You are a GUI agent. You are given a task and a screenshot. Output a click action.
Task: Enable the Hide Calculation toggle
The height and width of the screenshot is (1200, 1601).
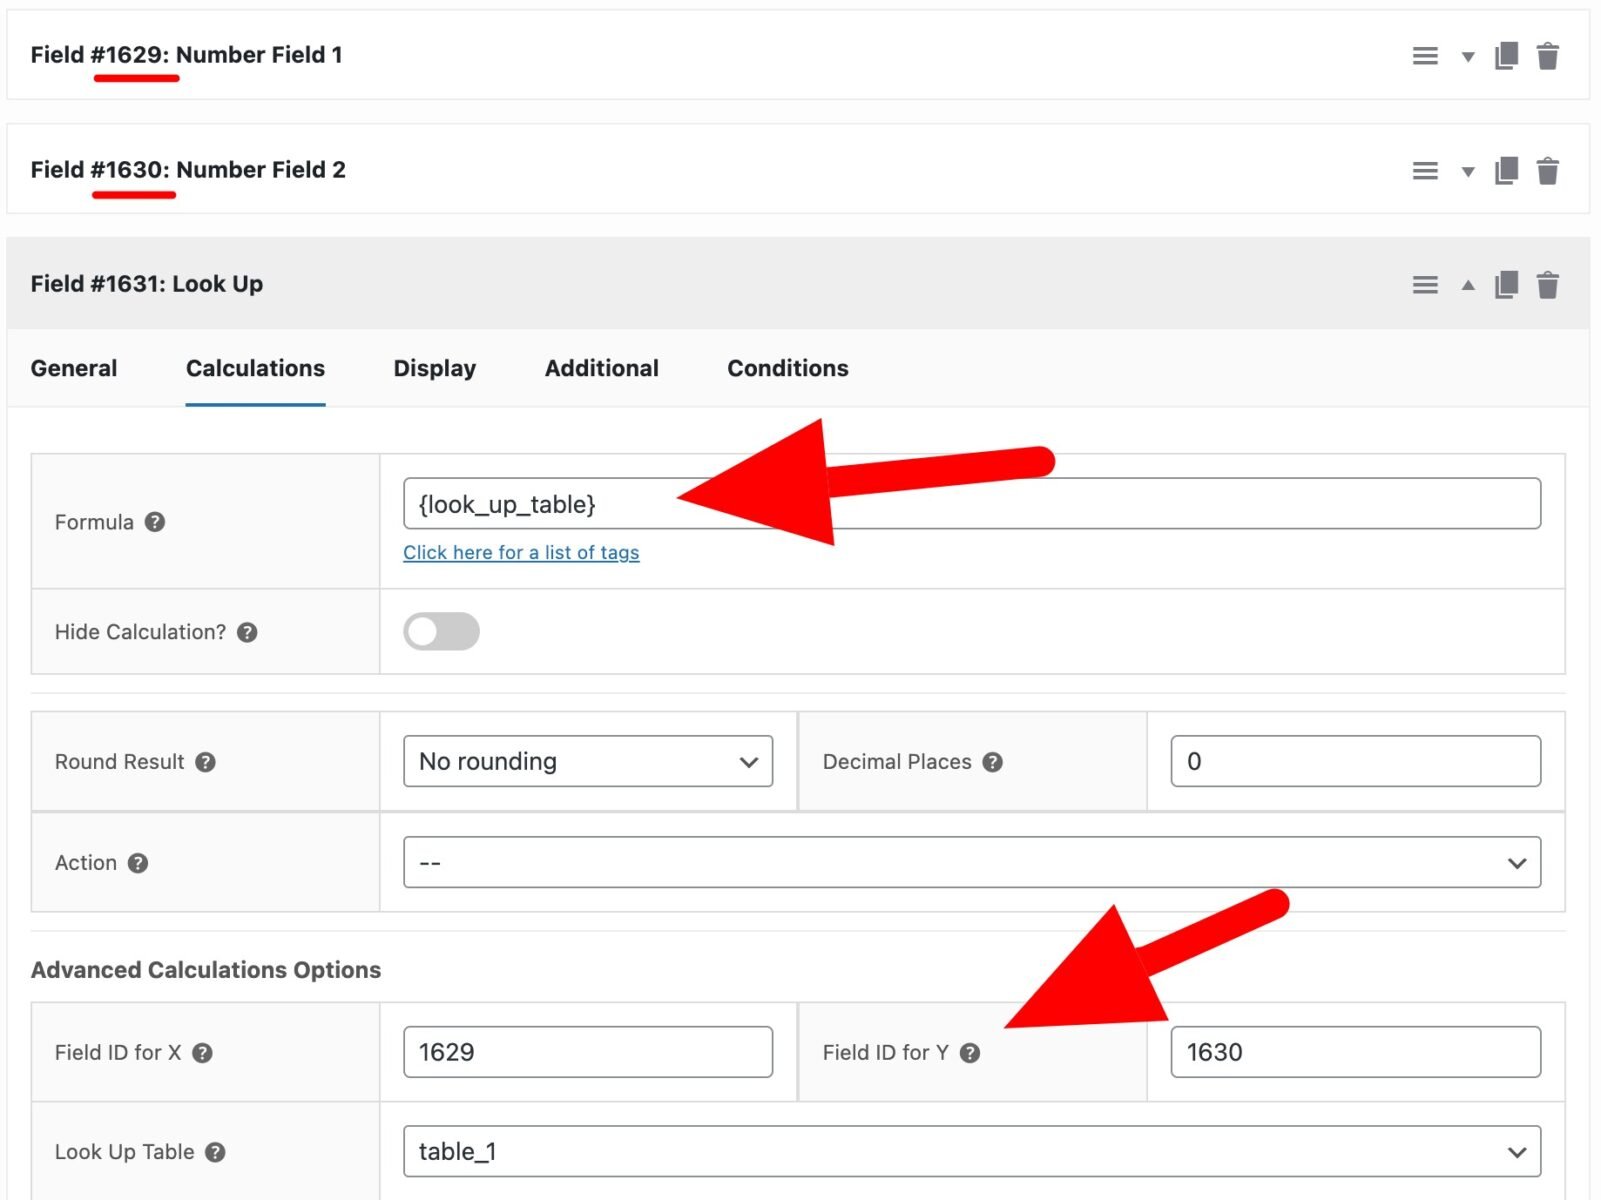pos(441,631)
